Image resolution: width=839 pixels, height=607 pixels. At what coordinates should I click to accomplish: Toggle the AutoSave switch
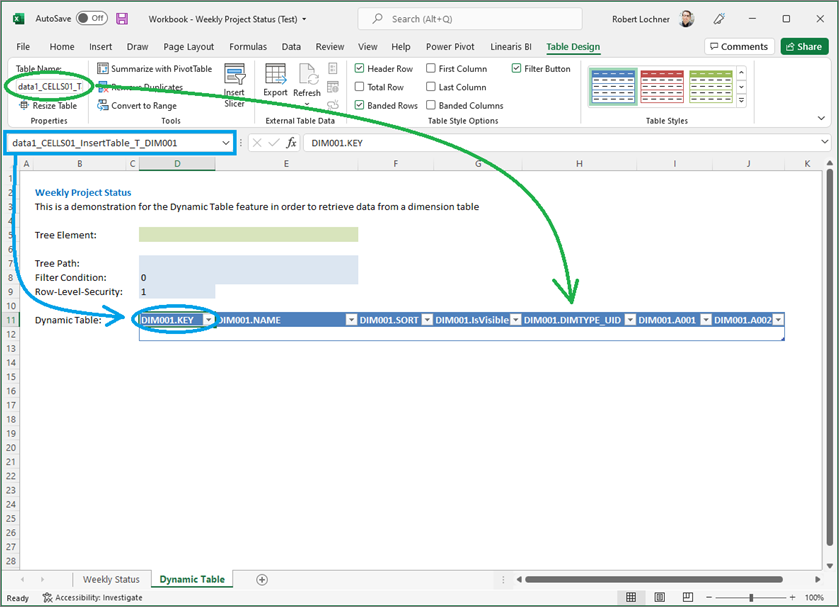[x=91, y=18]
